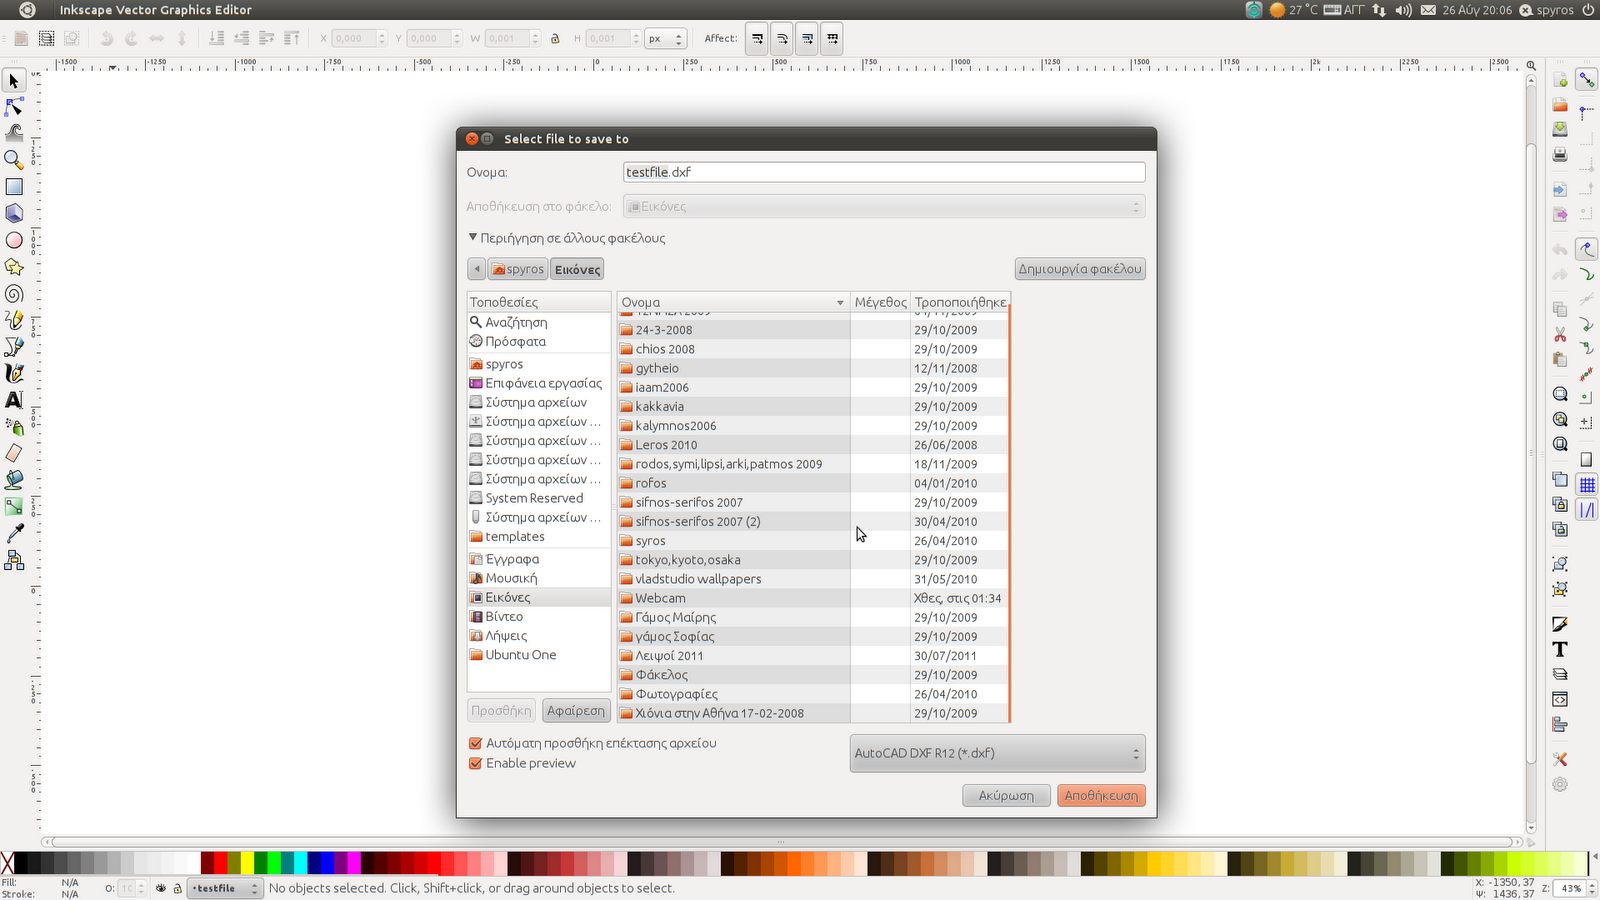Toggle layer visibility eye in status bar
Screen dimensions: 1600x900
pyautogui.click(x=160, y=888)
